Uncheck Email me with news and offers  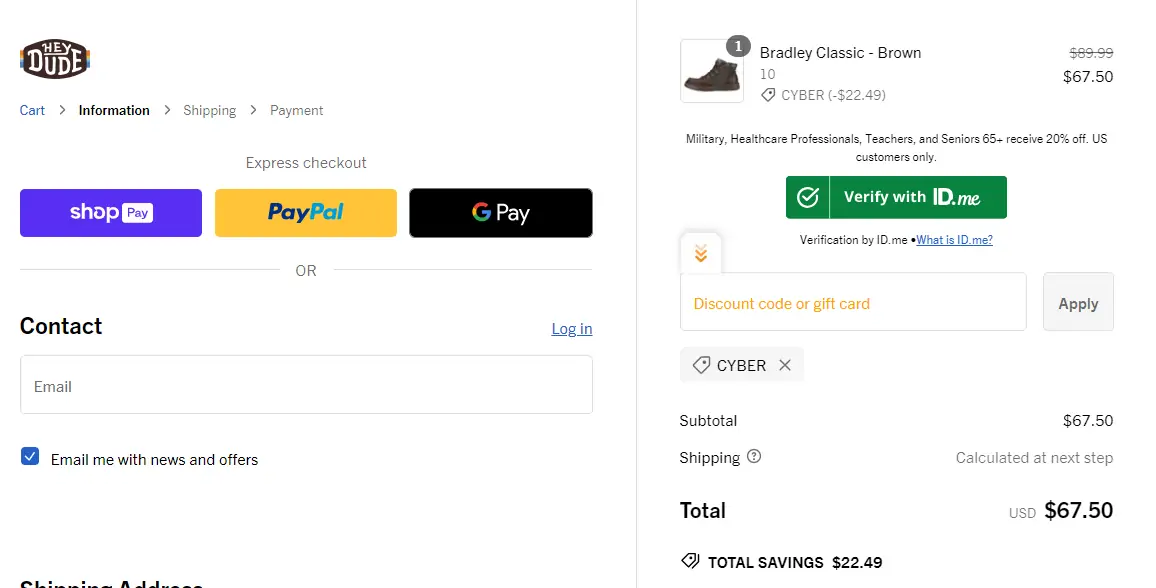30,457
